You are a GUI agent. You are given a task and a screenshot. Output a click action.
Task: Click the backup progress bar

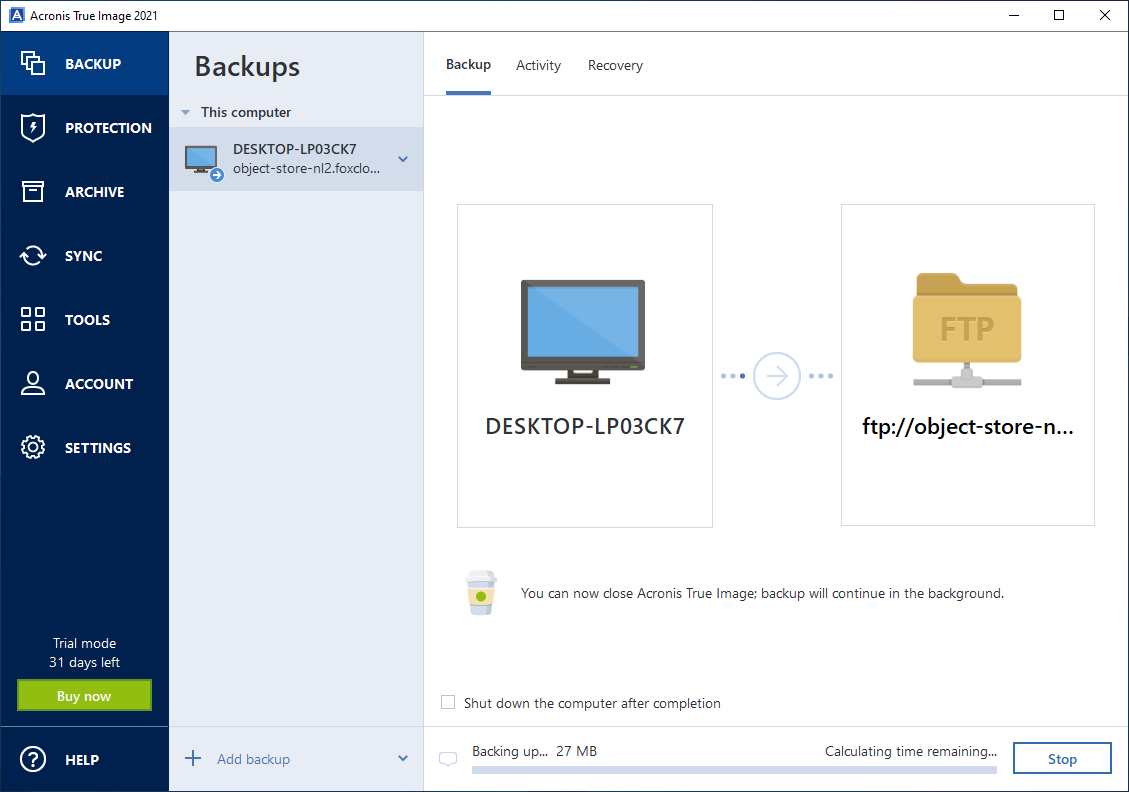[734, 770]
